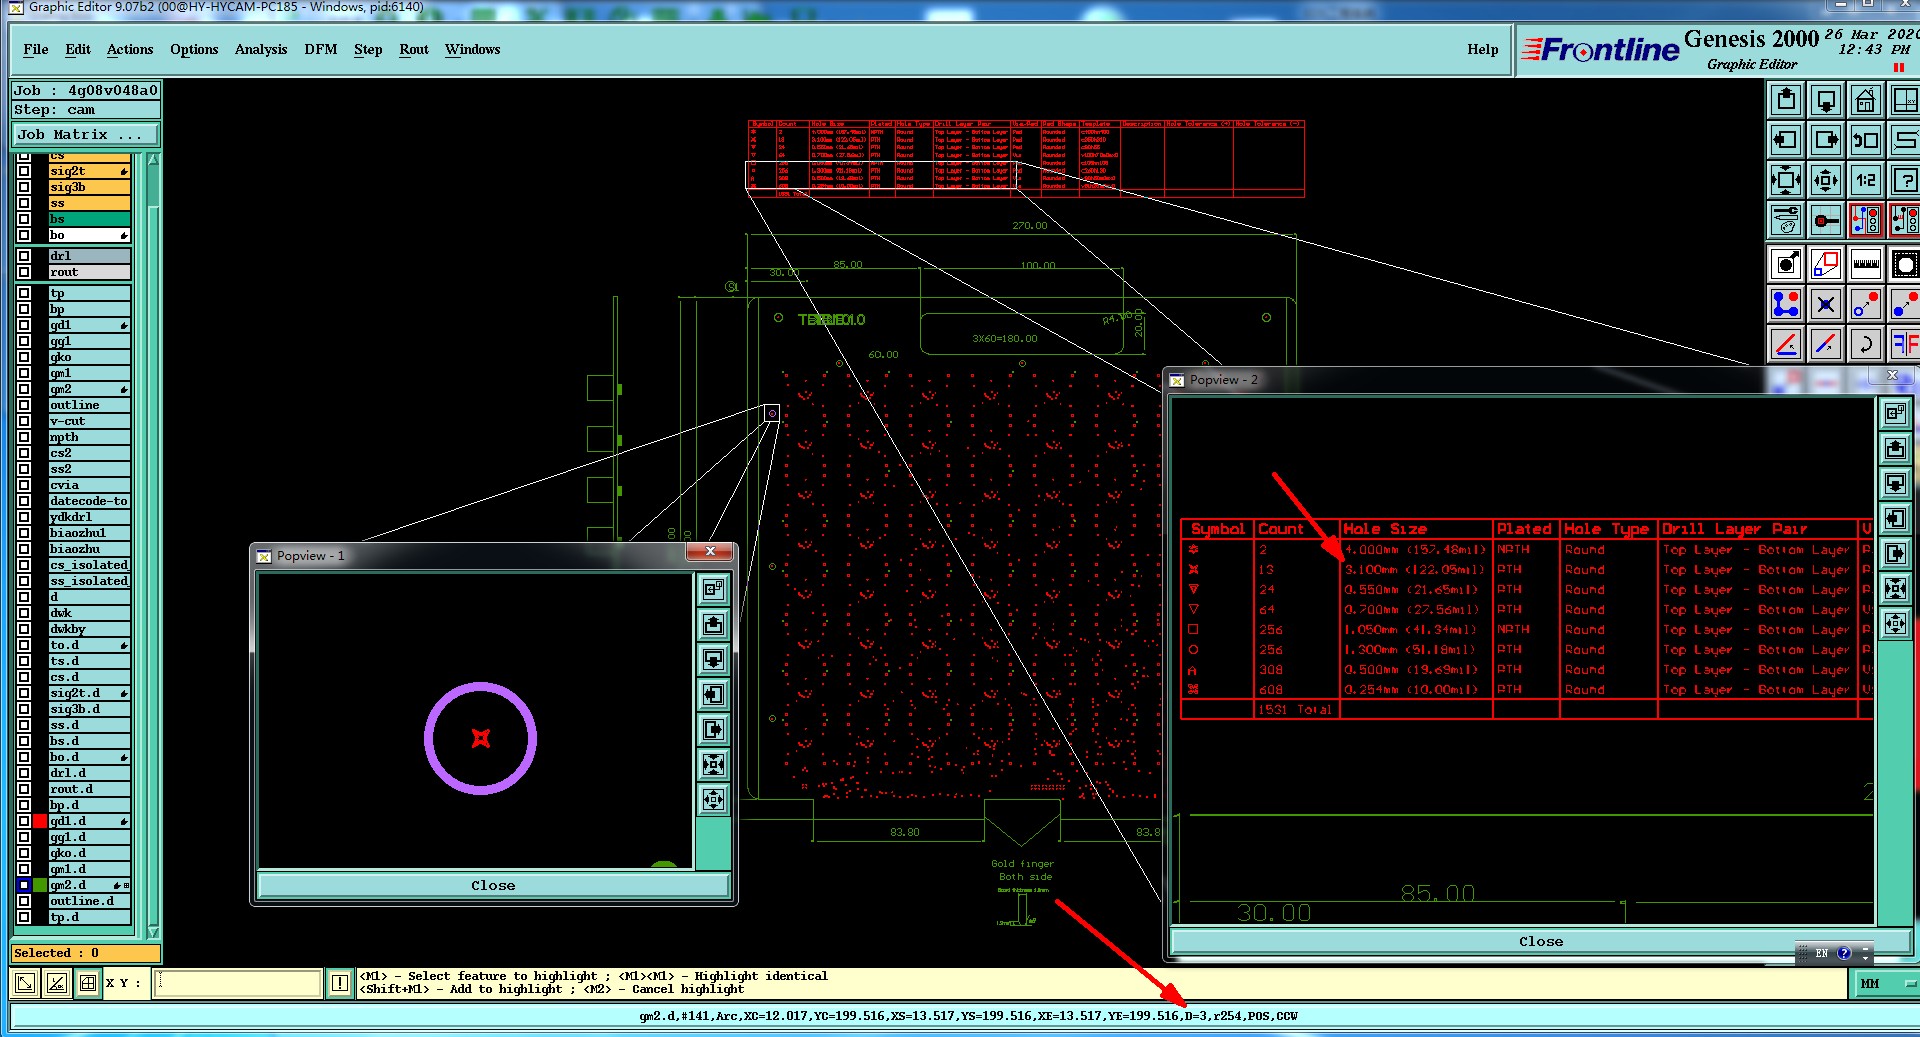The image size is (1920, 1037).
Task: Toggle checkbox for layer v-cut
Action: (24, 421)
